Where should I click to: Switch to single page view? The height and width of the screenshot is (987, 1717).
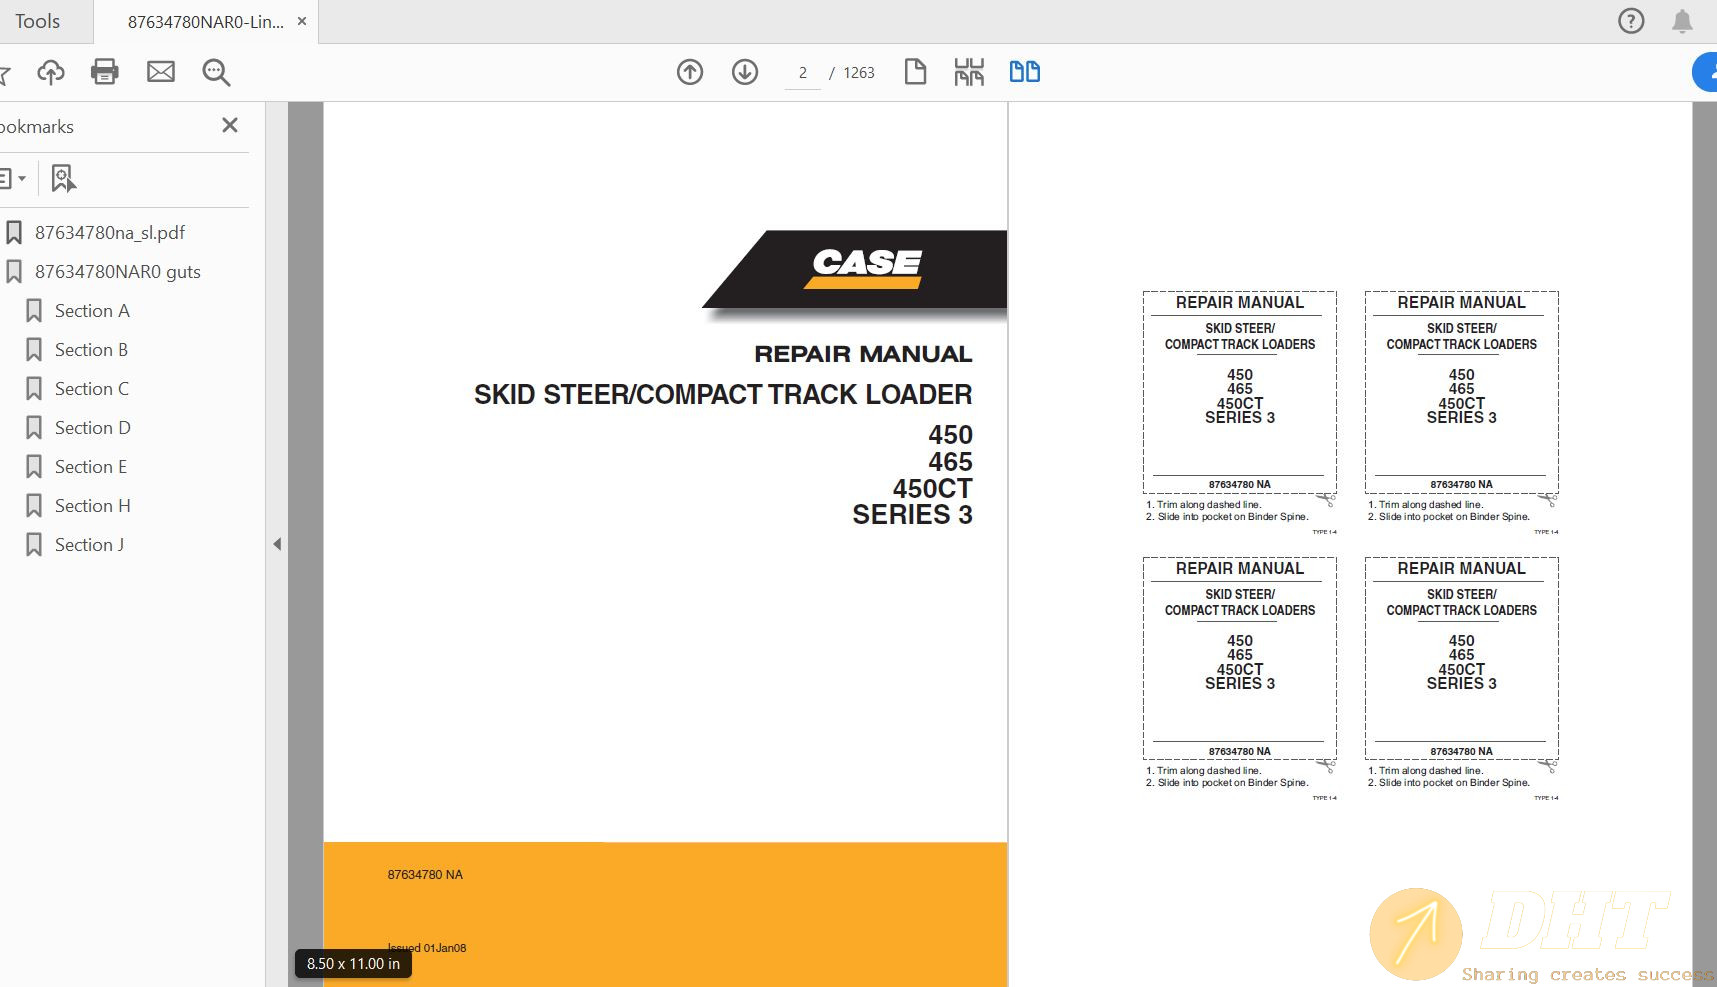(915, 71)
